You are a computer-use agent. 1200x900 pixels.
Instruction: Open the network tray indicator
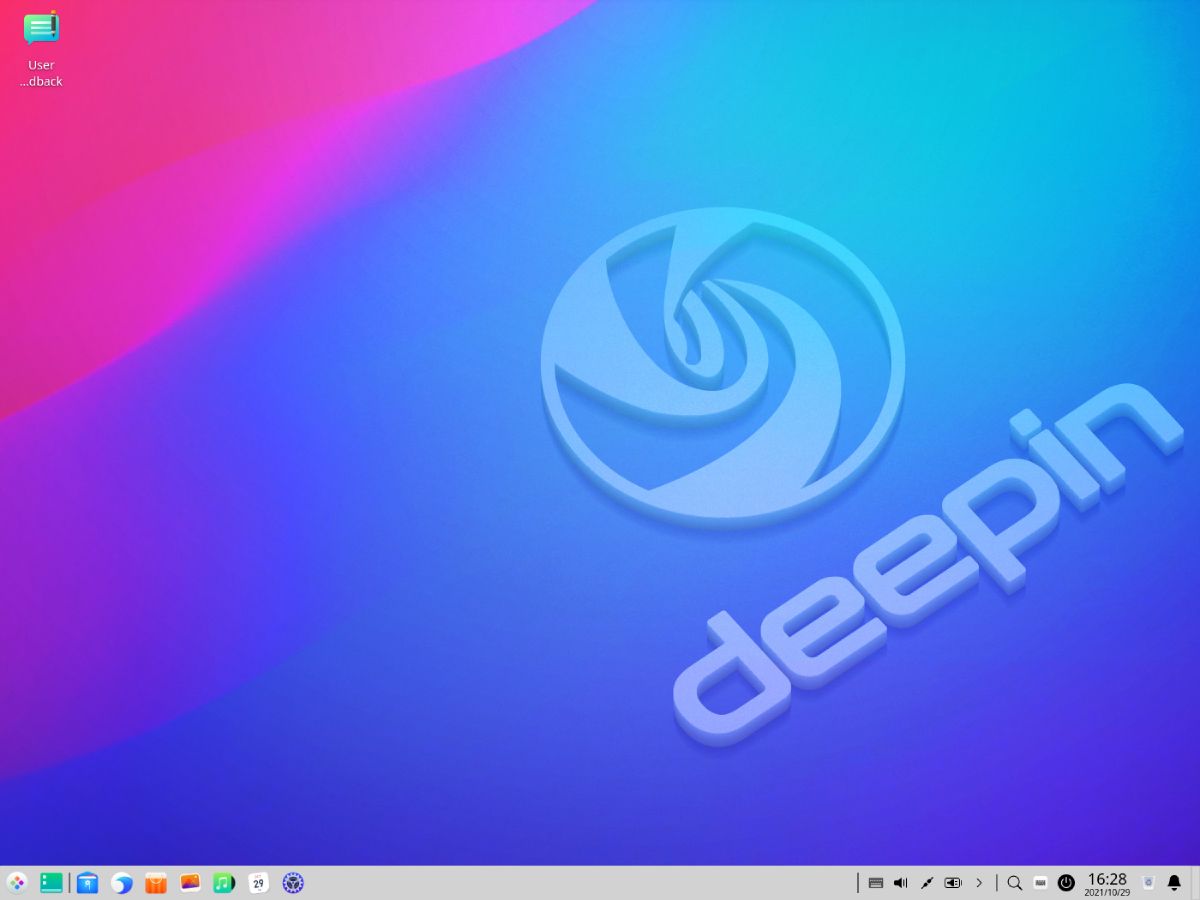pyautogui.click(x=926, y=883)
